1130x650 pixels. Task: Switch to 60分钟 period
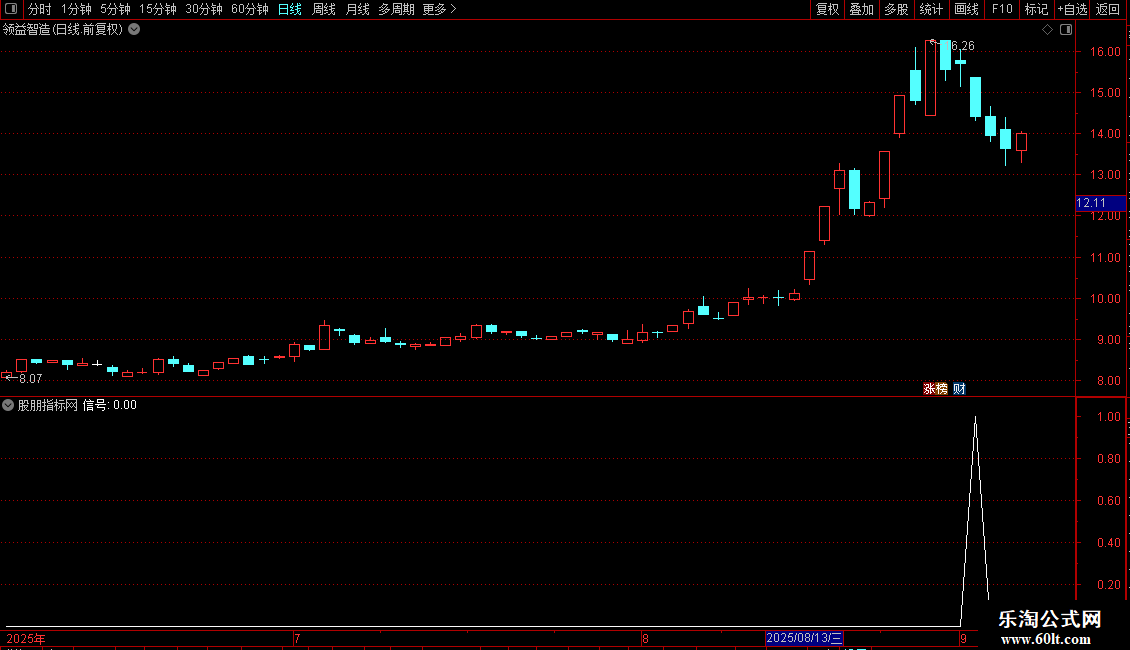point(250,9)
